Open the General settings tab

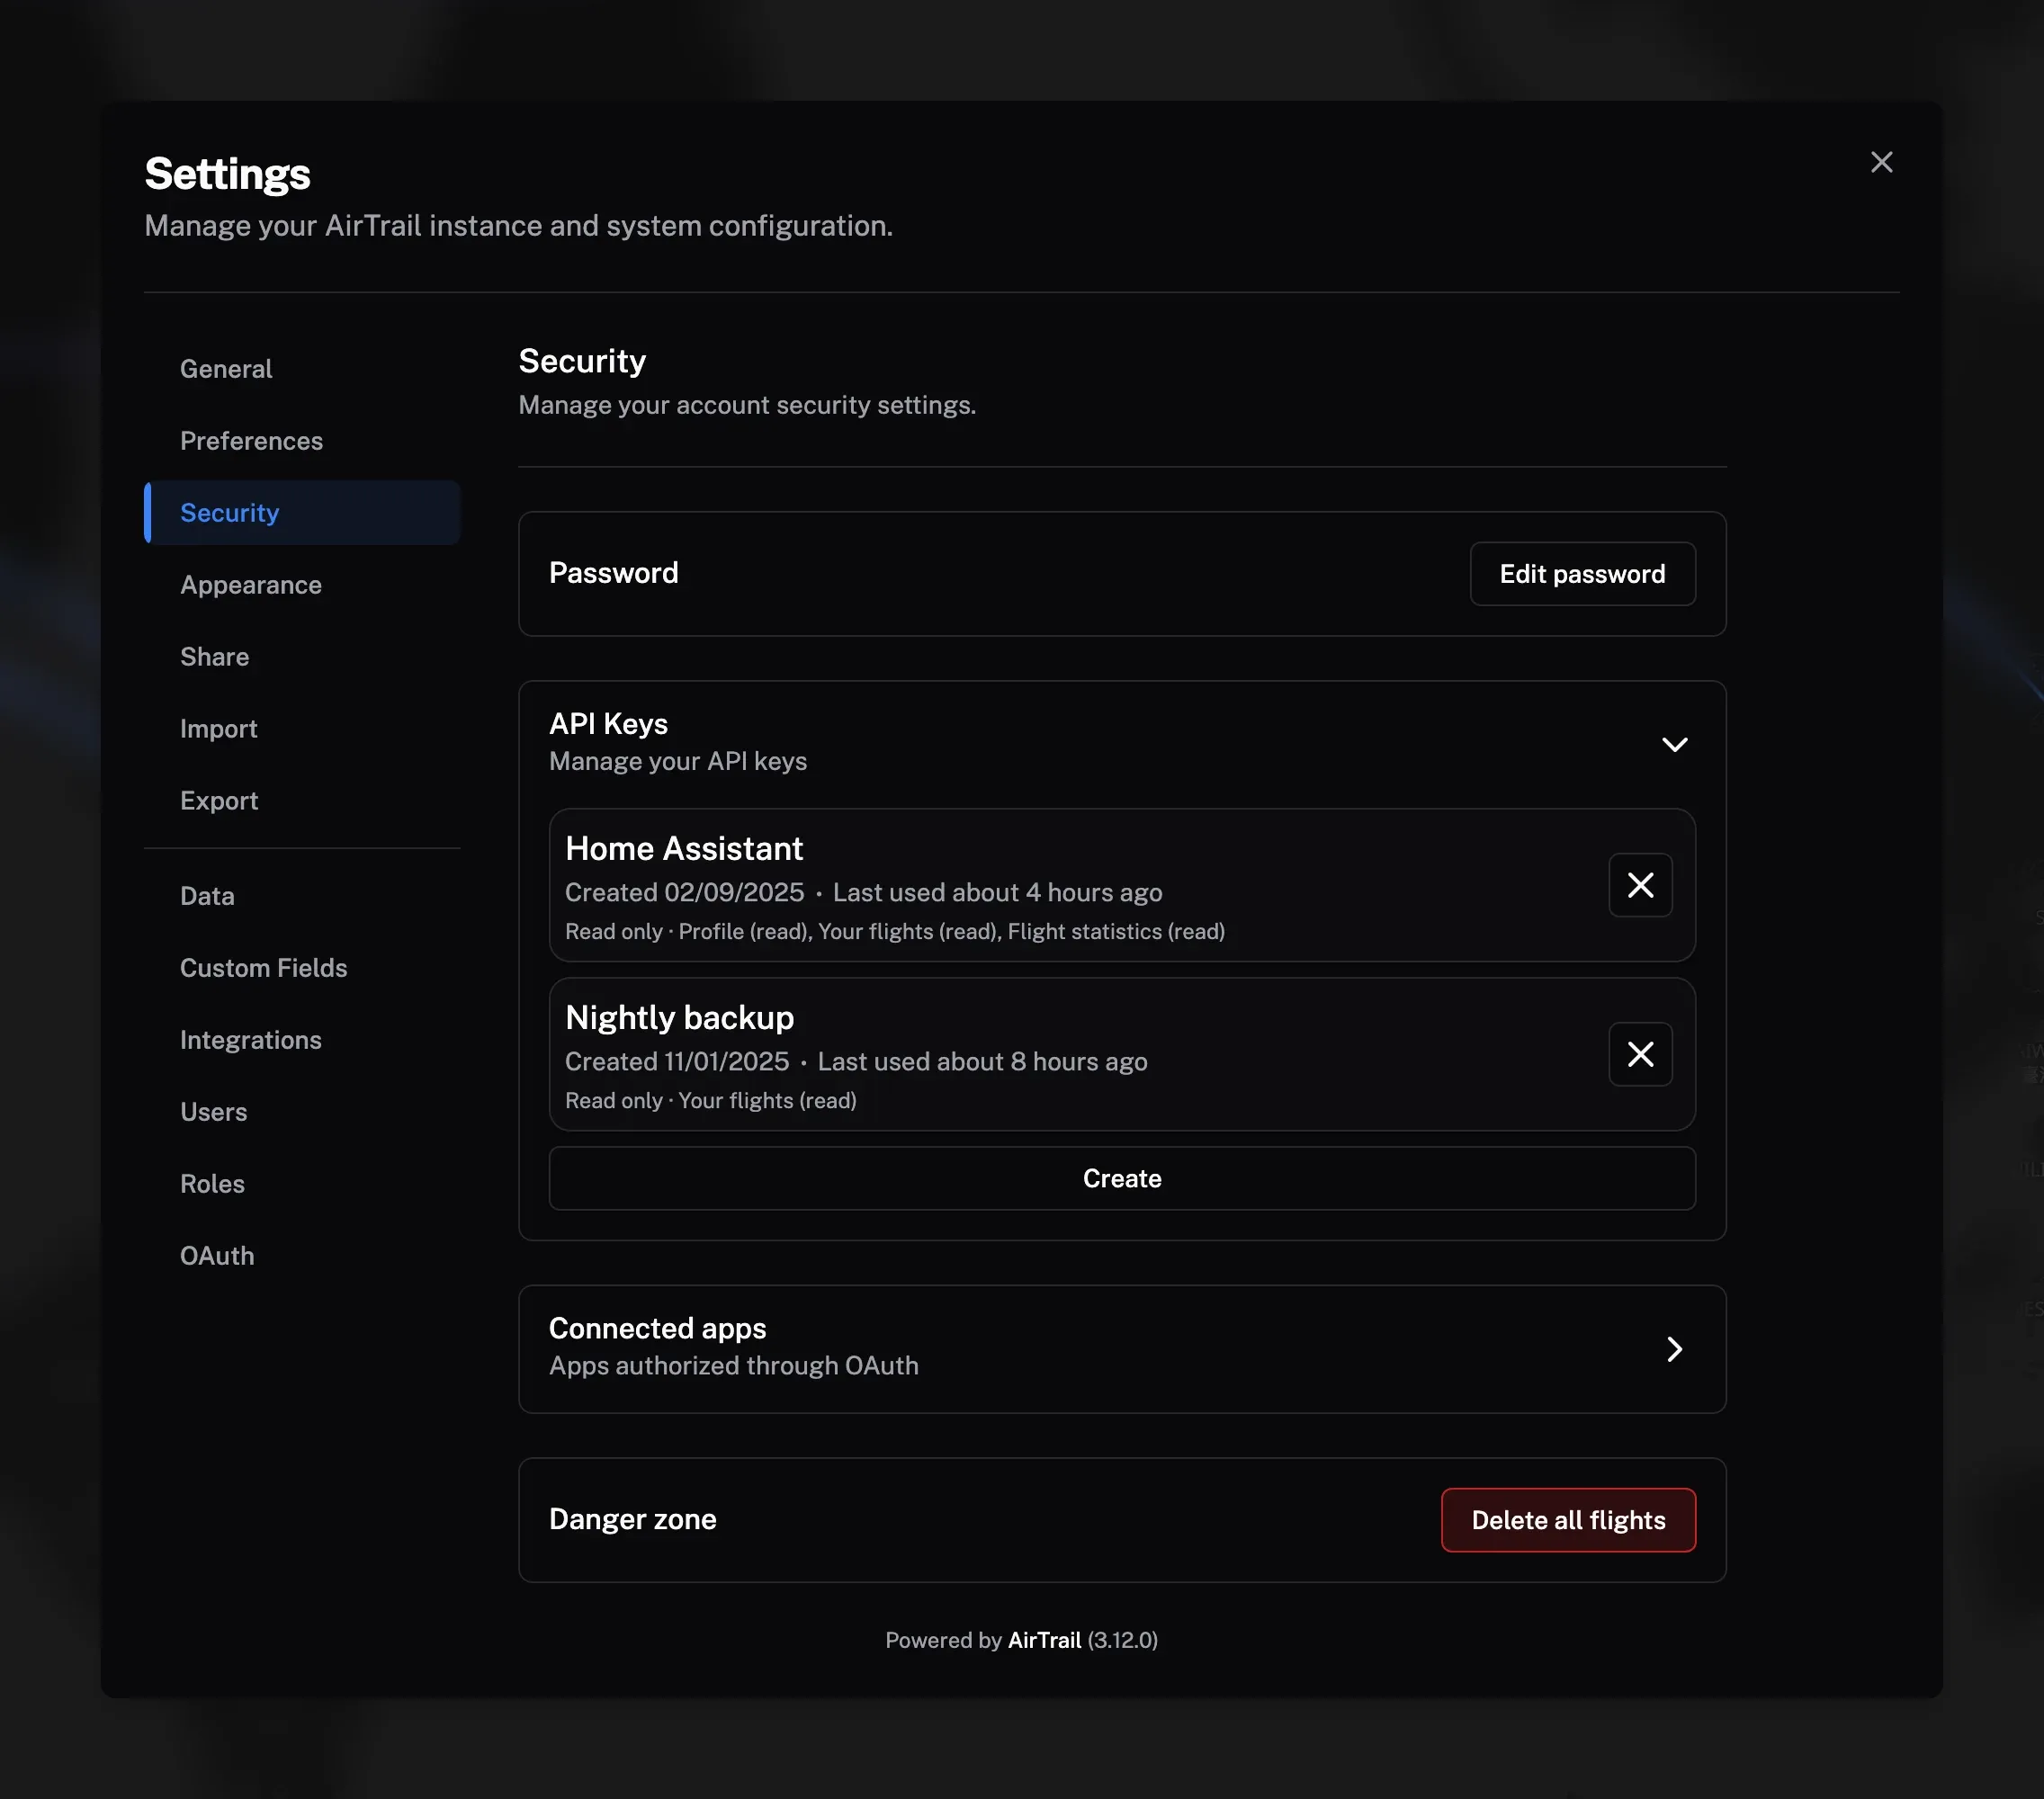coord(302,369)
